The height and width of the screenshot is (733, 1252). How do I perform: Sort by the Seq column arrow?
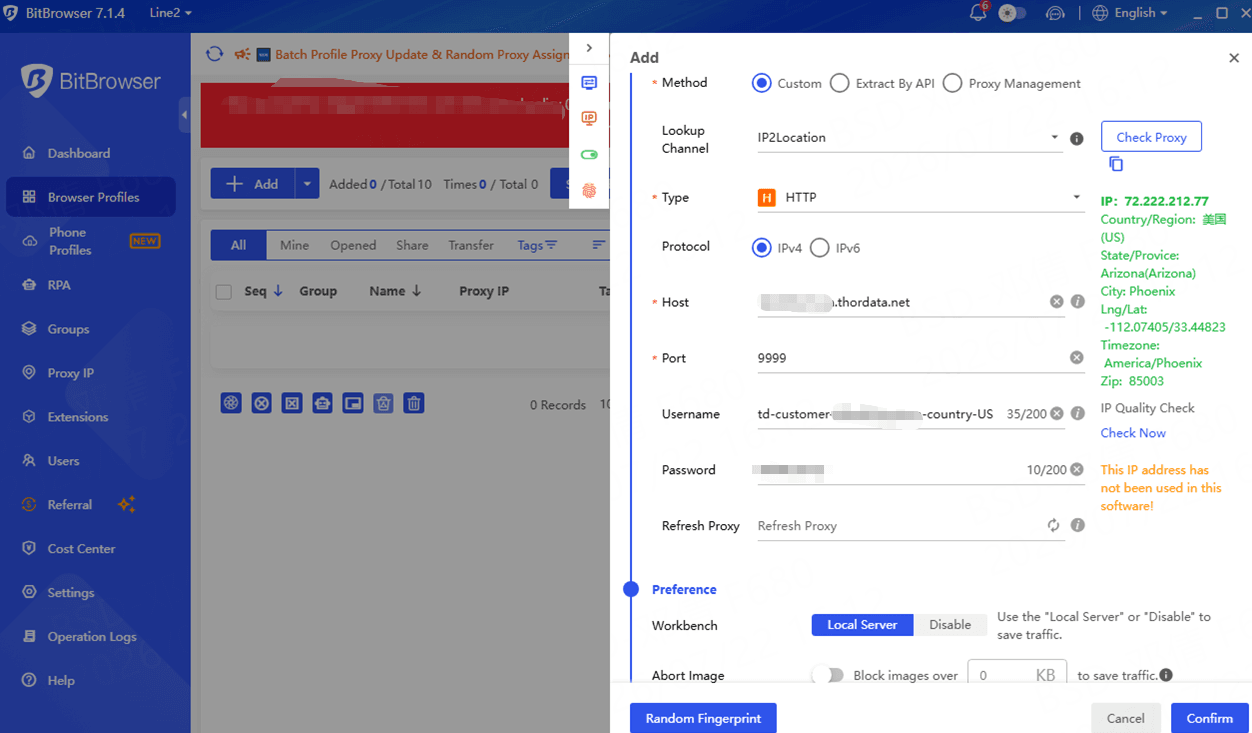(x=278, y=291)
